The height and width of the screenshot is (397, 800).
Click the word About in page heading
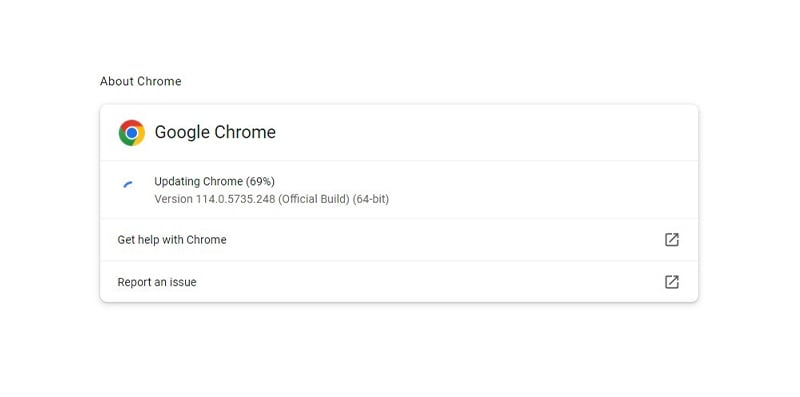tap(117, 82)
